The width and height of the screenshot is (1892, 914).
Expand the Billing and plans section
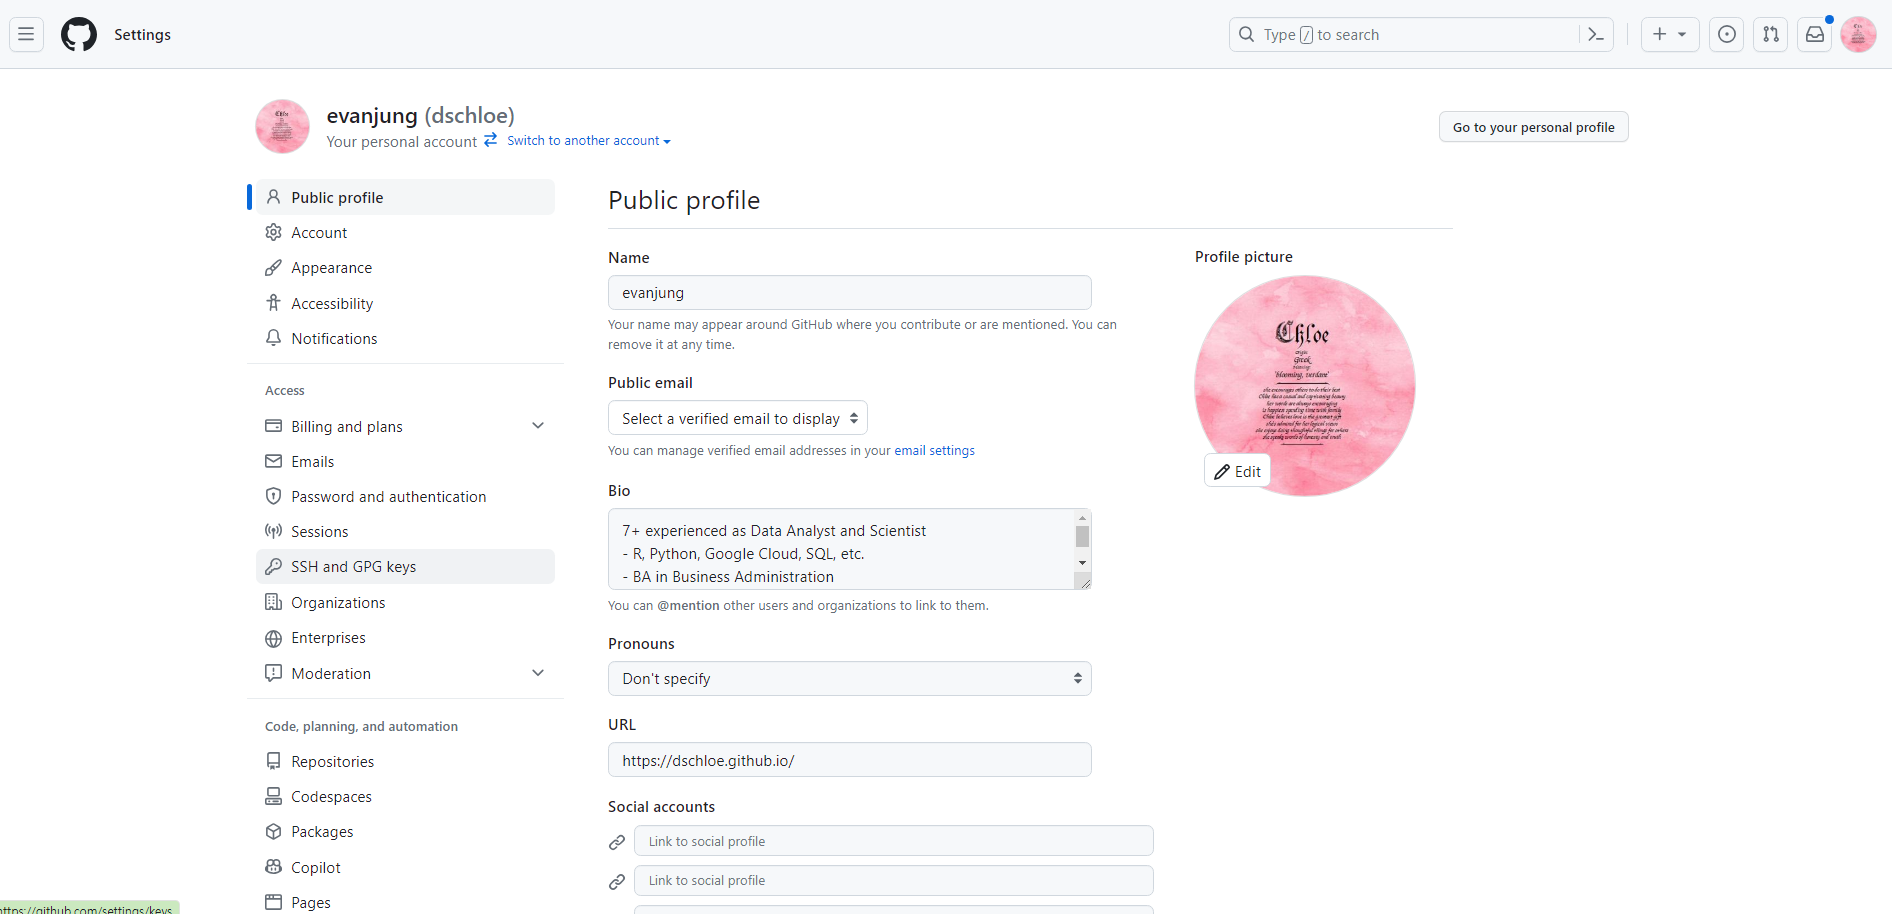coord(538,426)
